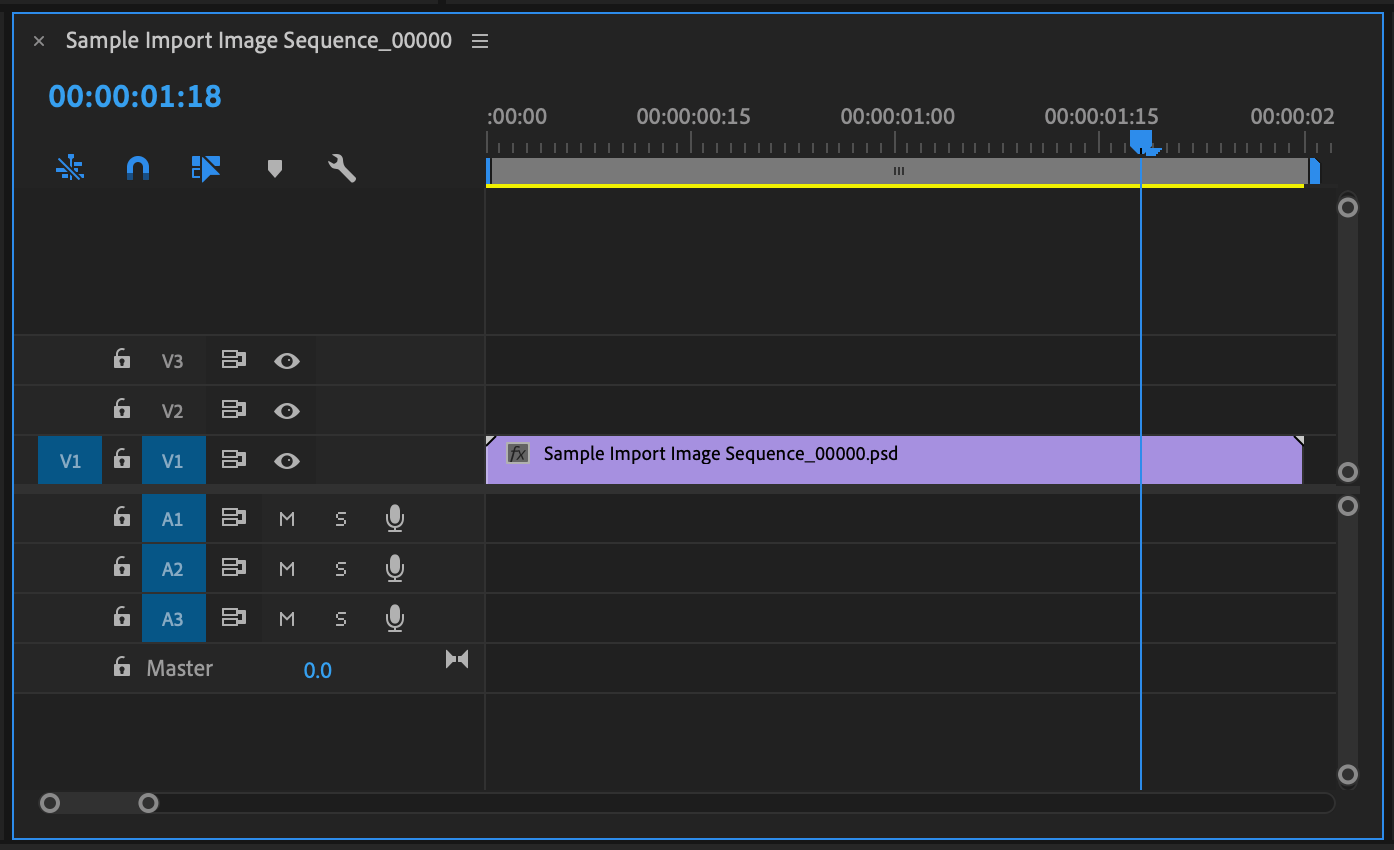Image resolution: width=1394 pixels, height=850 pixels.
Task: Solo audio track A3
Action: 340,618
